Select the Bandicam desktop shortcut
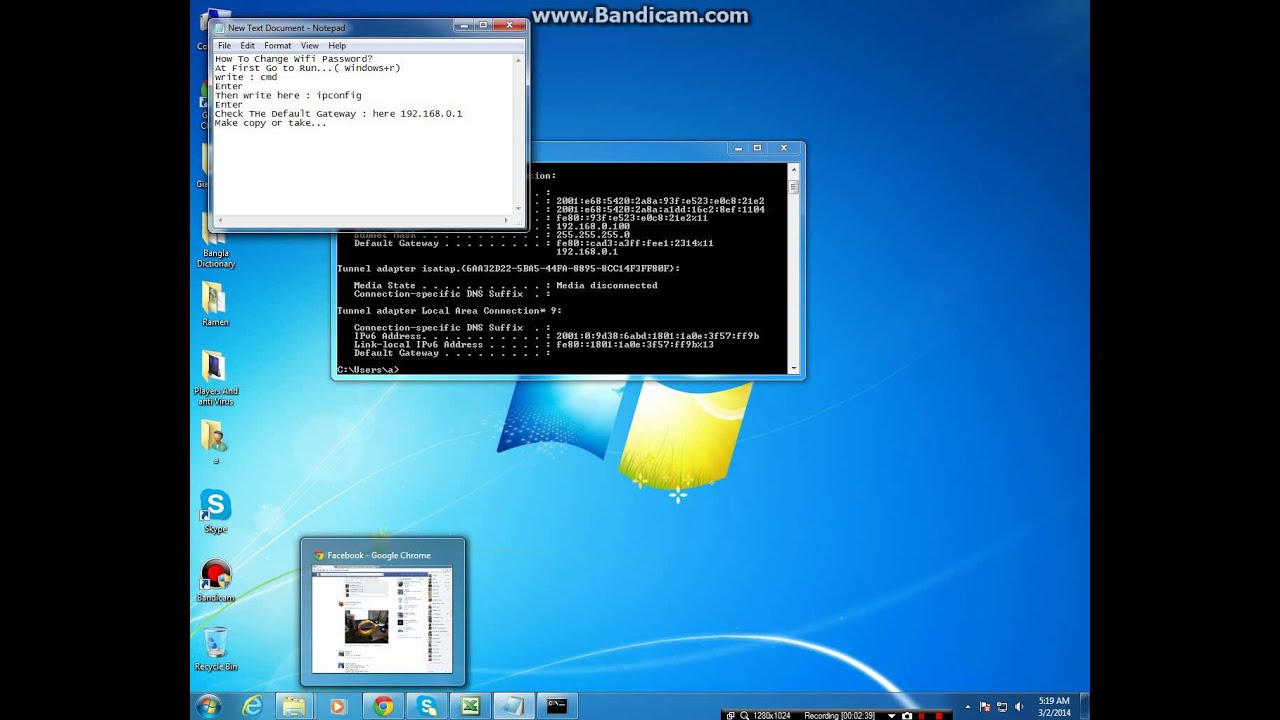Image resolution: width=1280 pixels, height=720 pixels. point(215,581)
